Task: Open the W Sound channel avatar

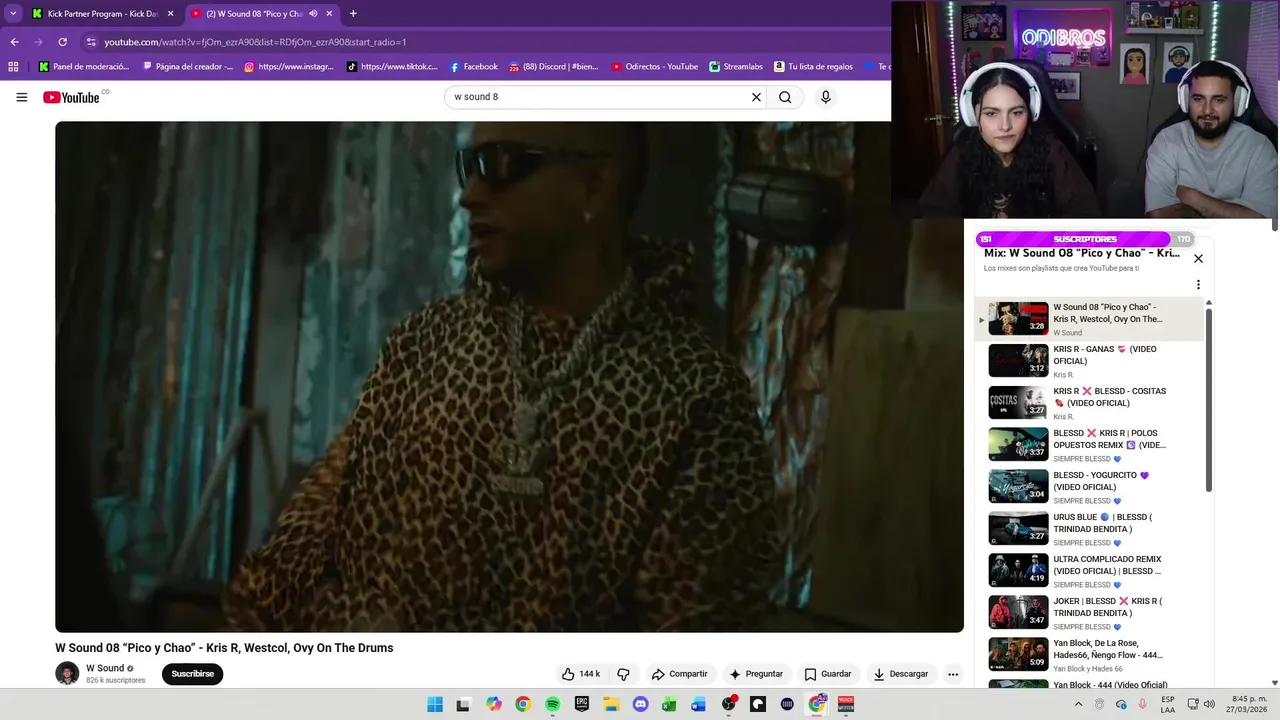Action: (67, 673)
